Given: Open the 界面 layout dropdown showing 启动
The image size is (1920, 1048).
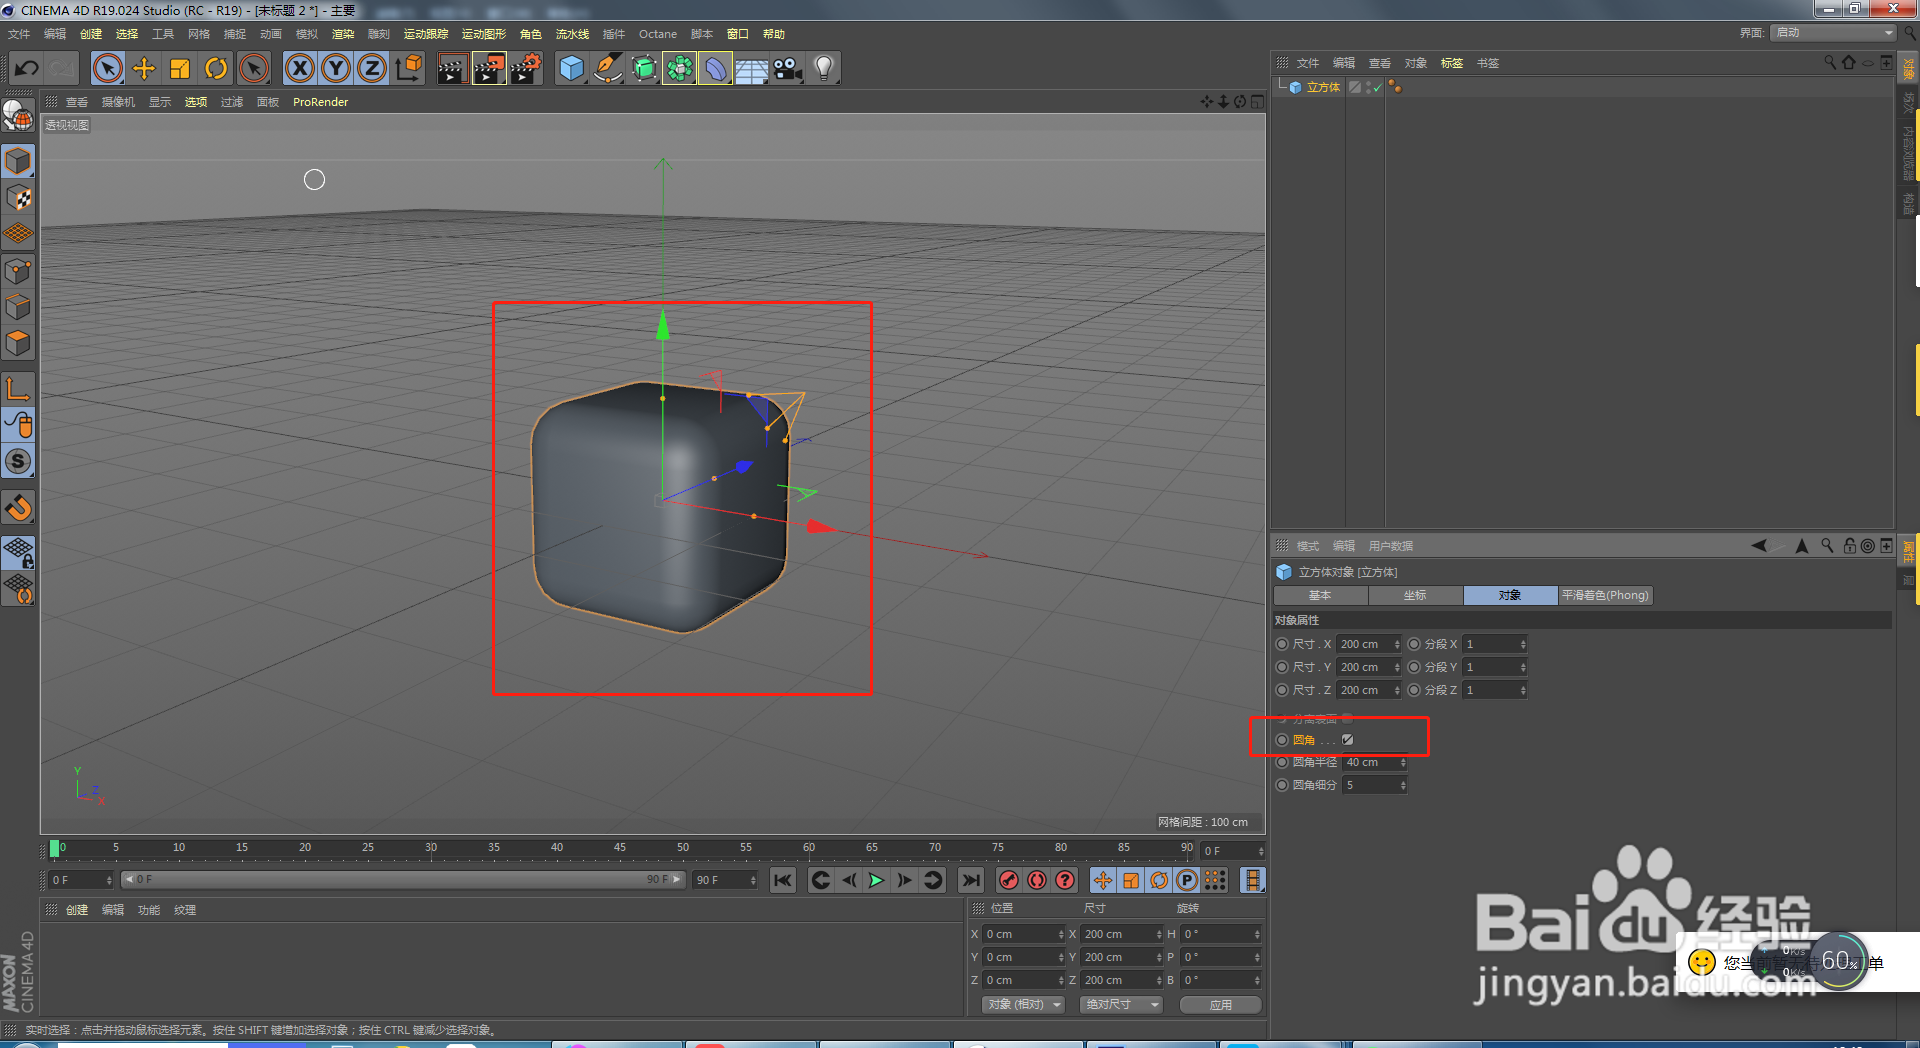Looking at the screenshot, I should pyautogui.click(x=1834, y=33).
